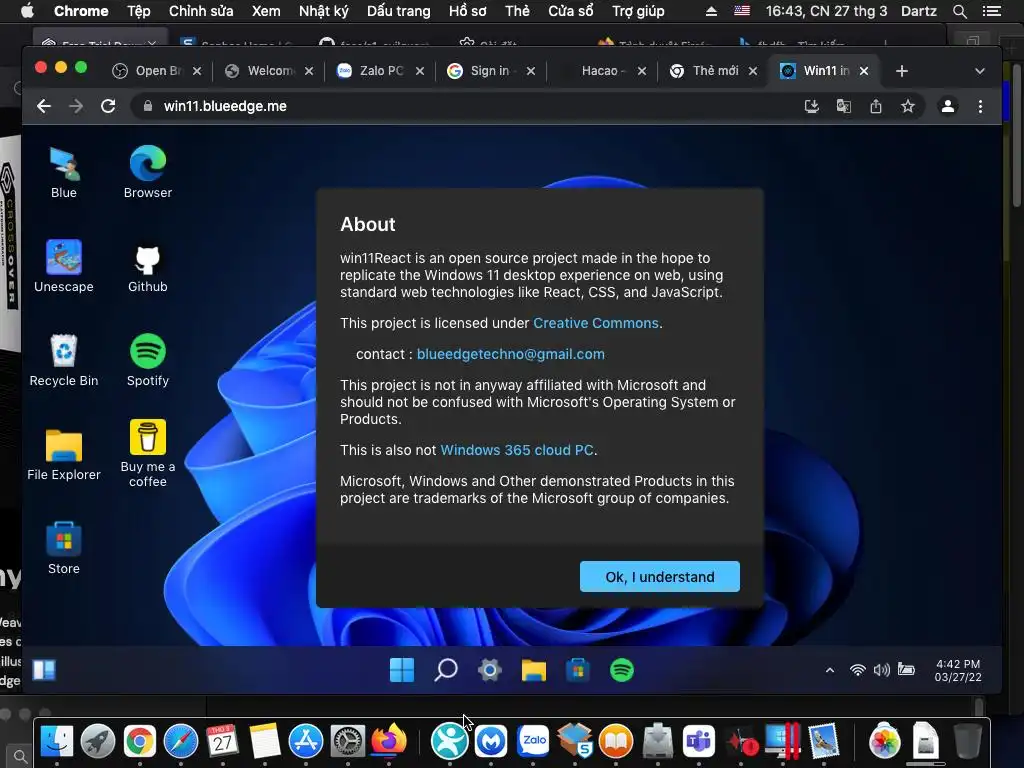1024x768 pixels.
Task: Switch to the Sign in tab
Action: [x=490, y=71]
